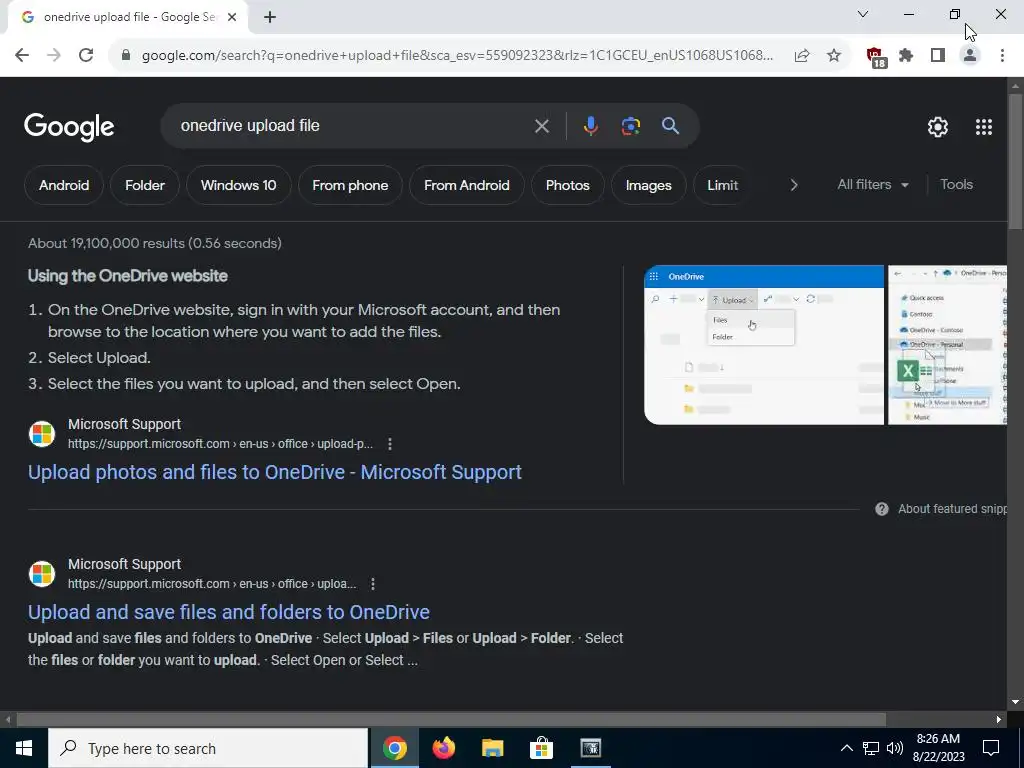This screenshot has height=768, width=1024.
Task: Open Firefox from the taskbar
Action: point(443,748)
